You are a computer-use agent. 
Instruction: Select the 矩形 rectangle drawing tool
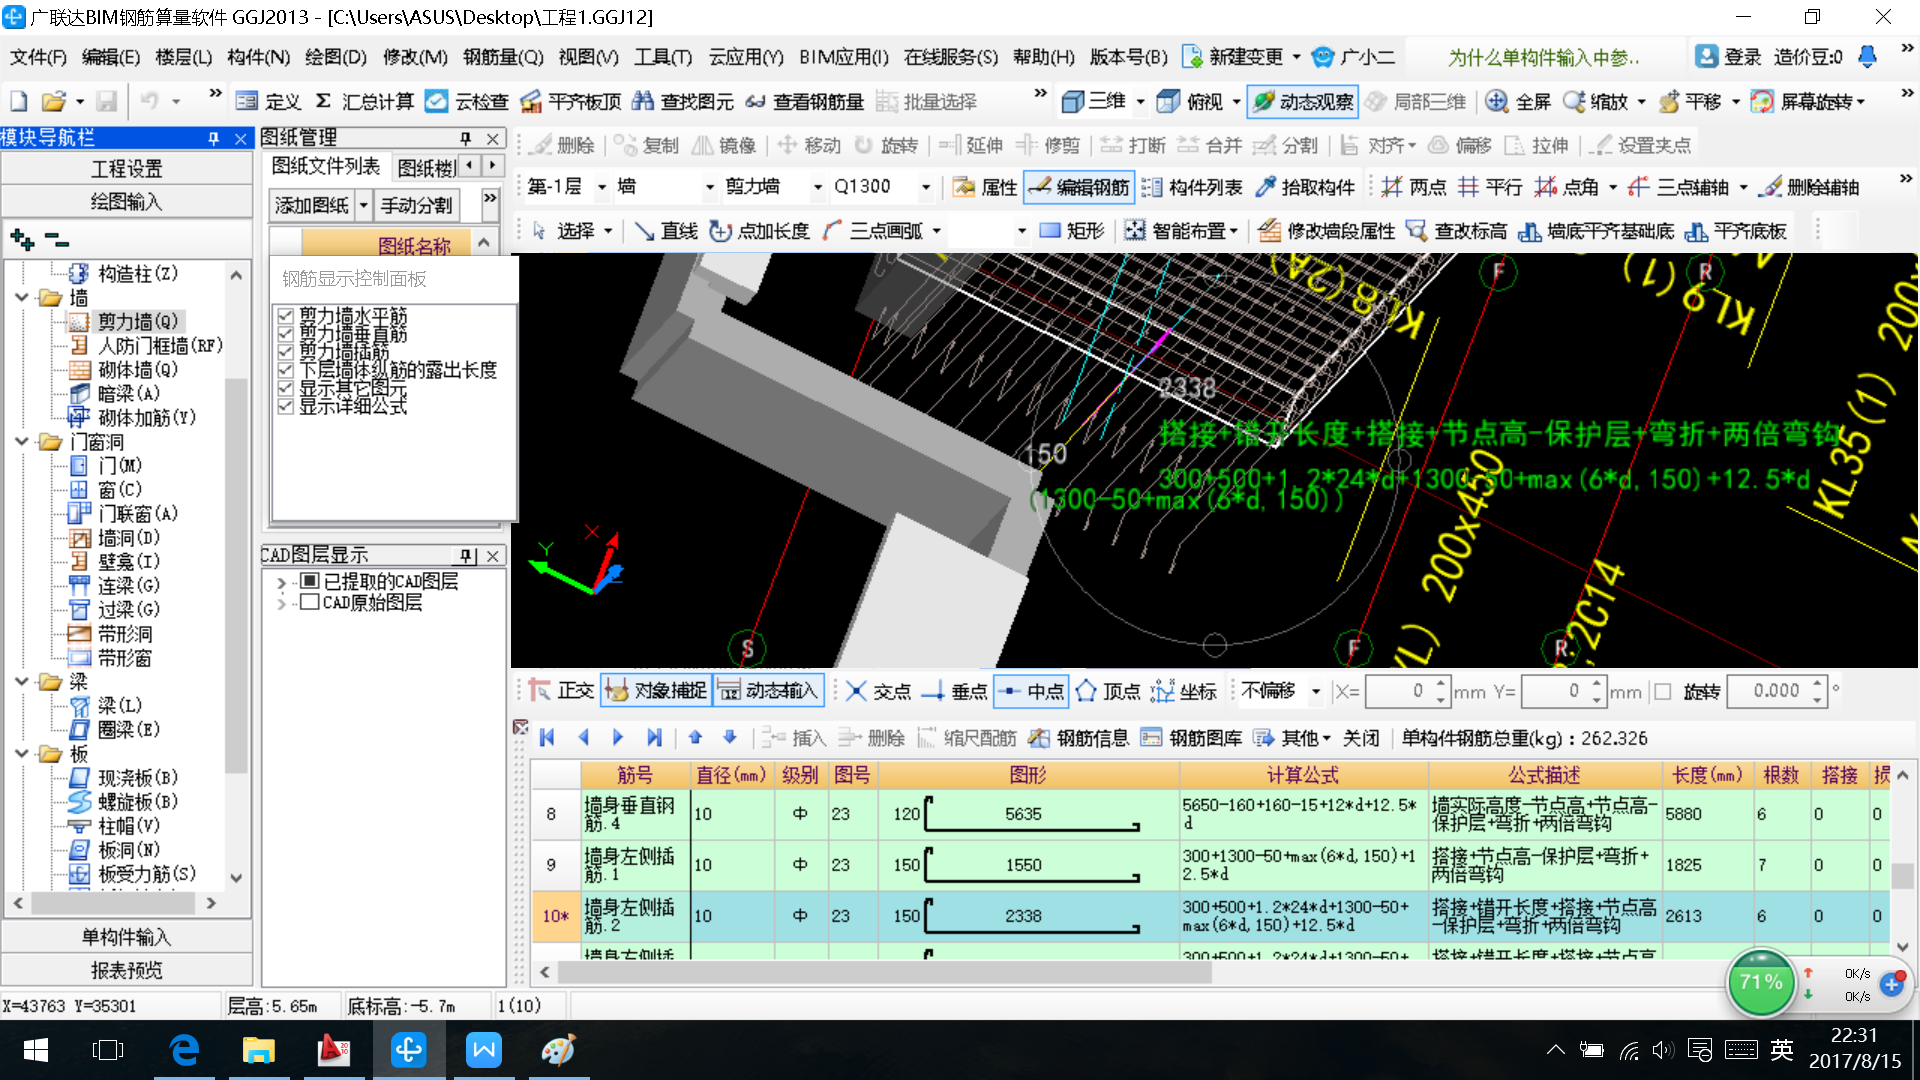(x=1072, y=231)
